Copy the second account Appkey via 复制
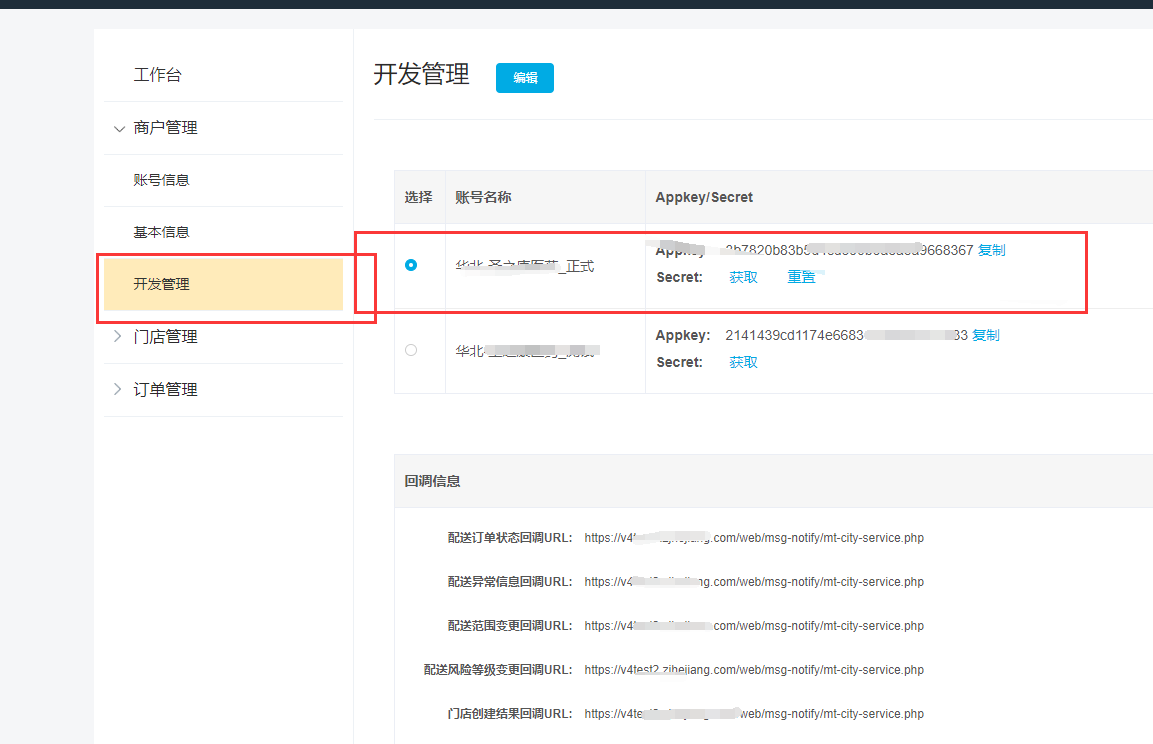 click(985, 335)
